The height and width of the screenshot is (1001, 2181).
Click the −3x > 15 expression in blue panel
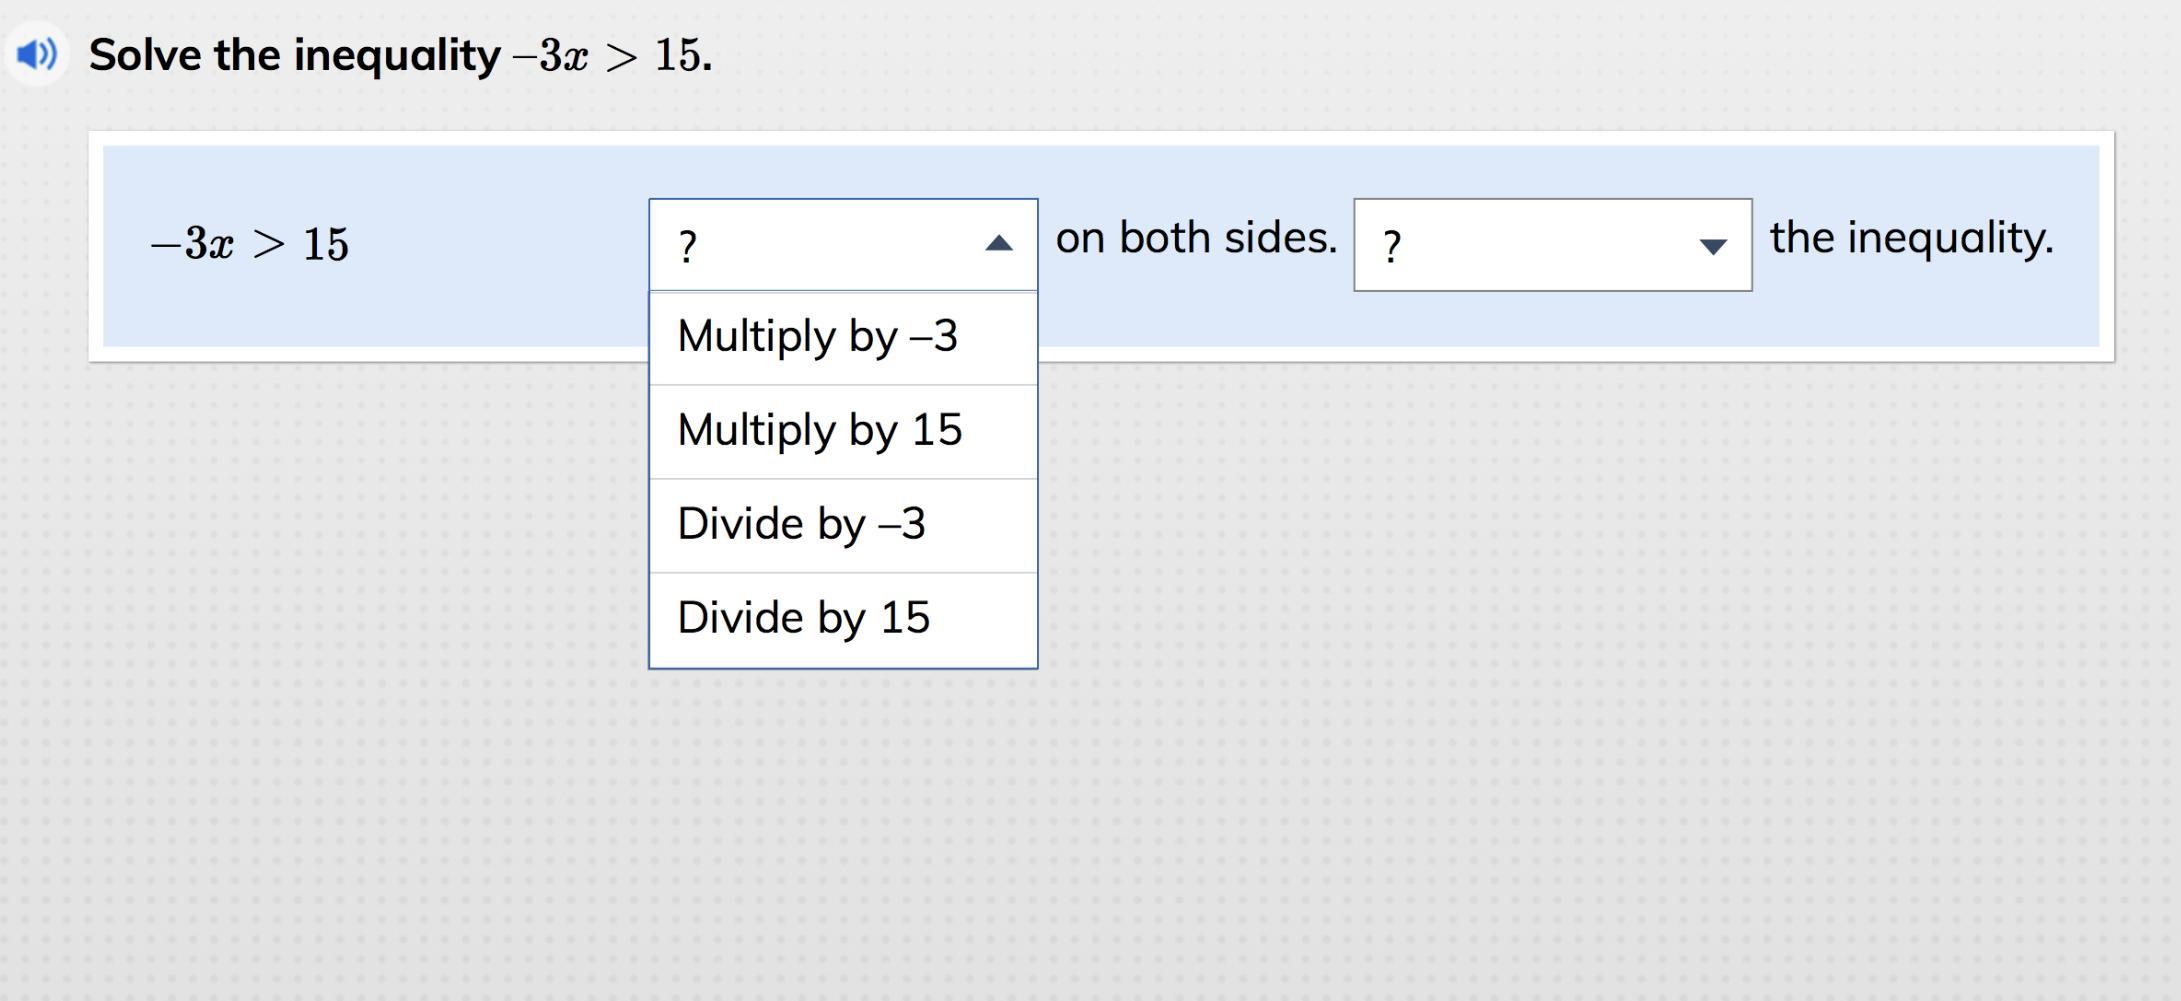(x=250, y=244)
